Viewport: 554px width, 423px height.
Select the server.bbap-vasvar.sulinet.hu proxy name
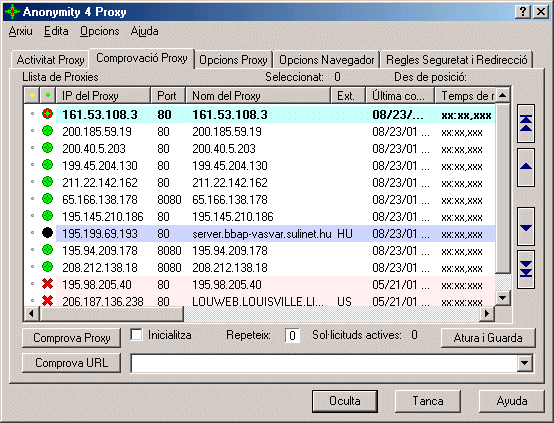(x=262, y=234)
